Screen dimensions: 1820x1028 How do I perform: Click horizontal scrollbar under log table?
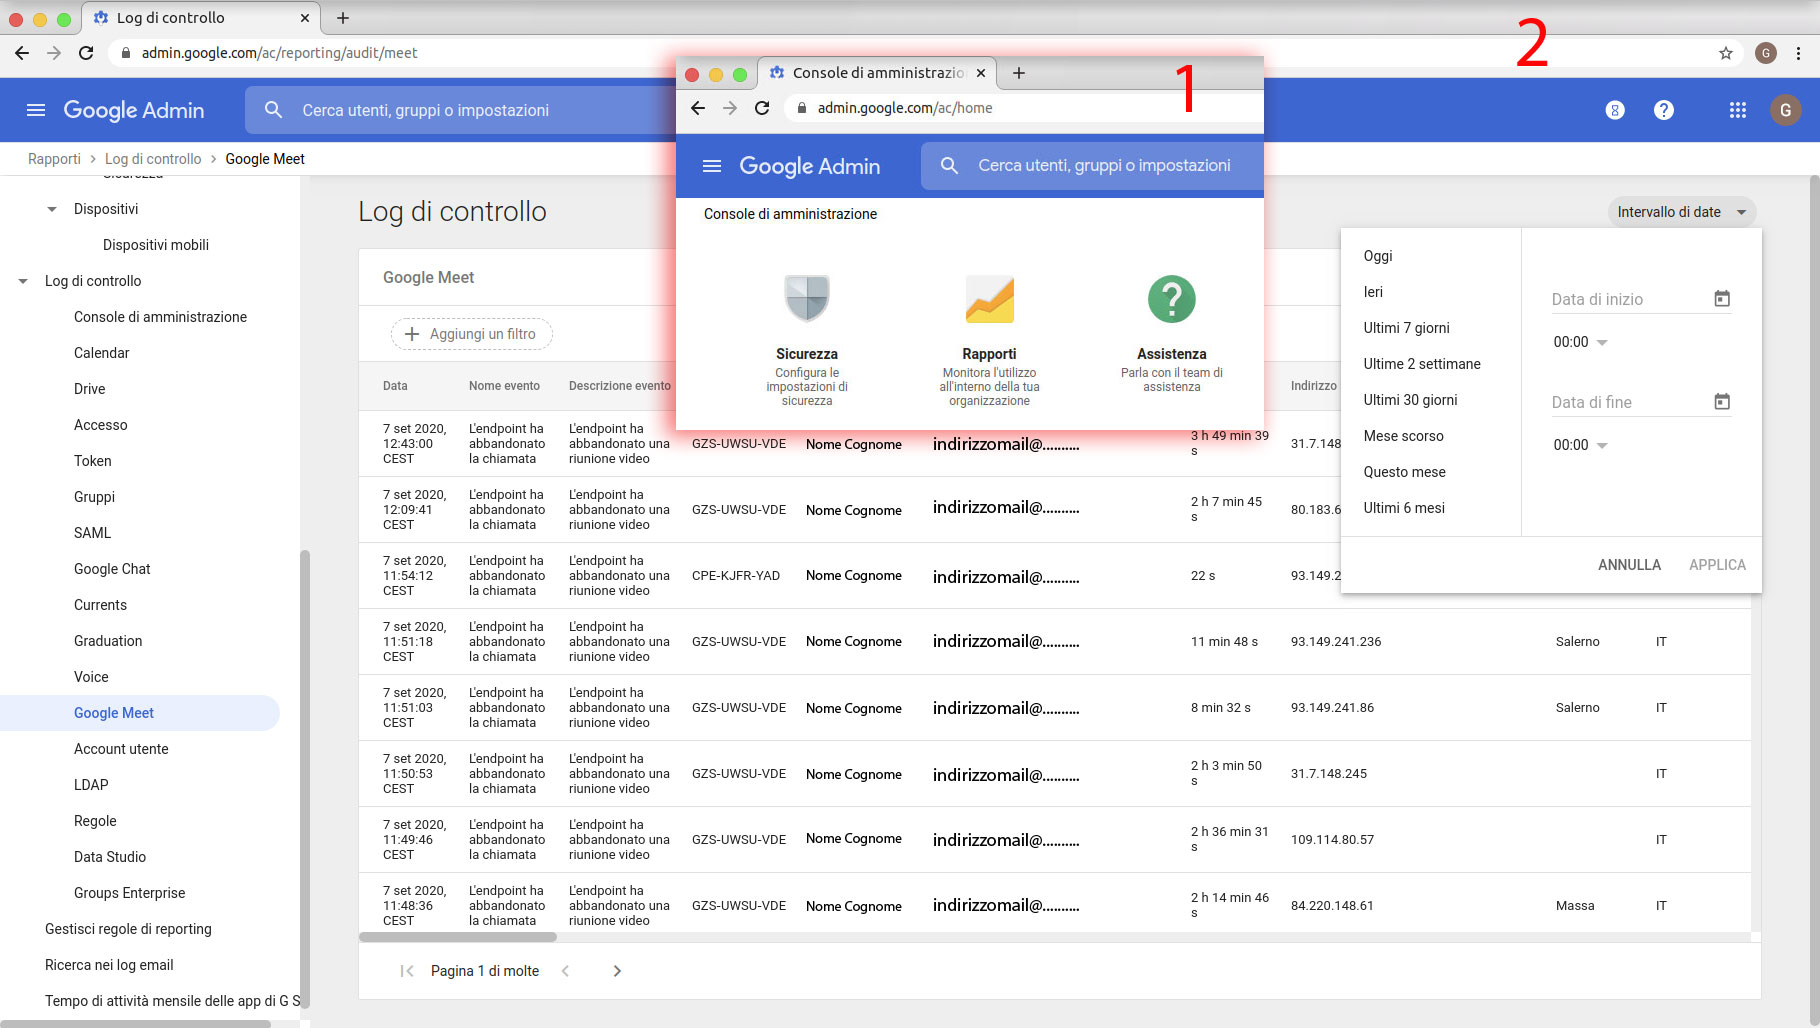pos(458,937)
